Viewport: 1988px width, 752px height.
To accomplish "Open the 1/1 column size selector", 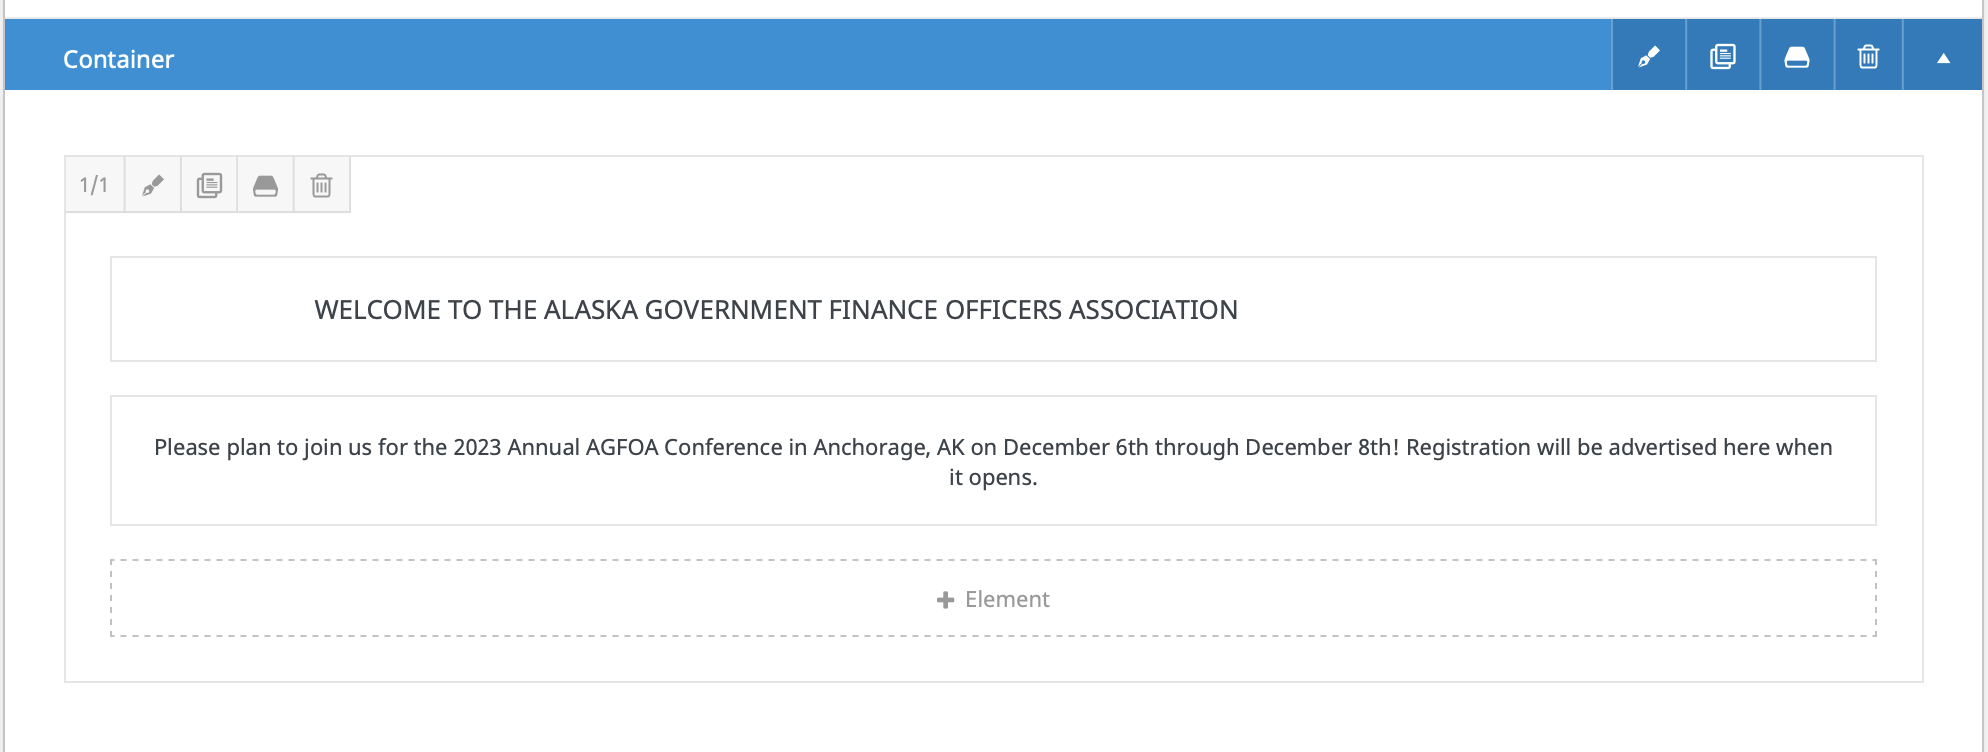I will click(94, 185).
